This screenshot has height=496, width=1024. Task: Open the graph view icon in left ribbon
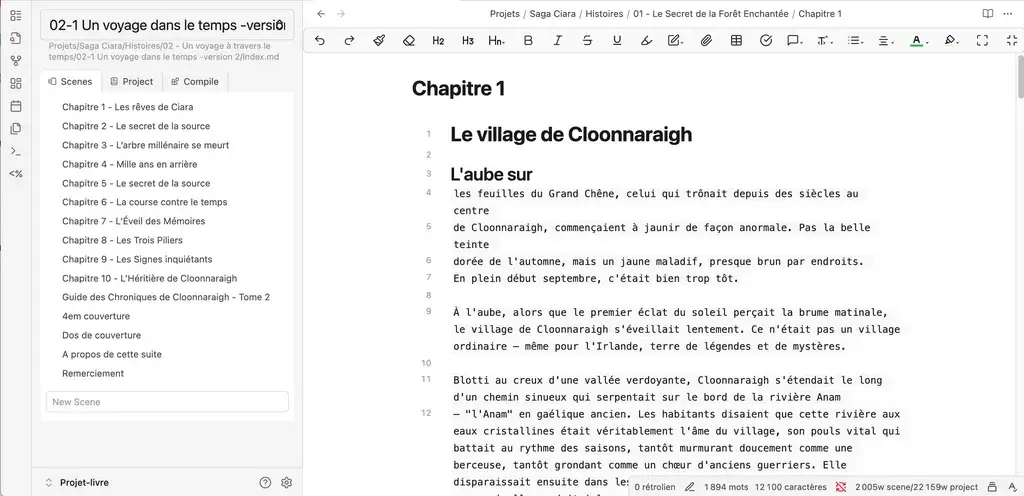click(15, 61)
